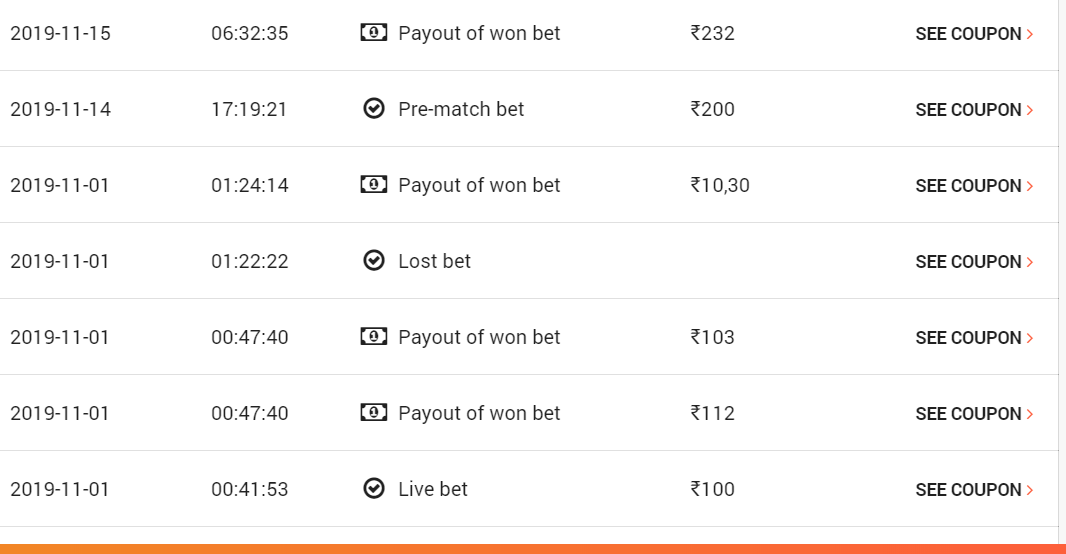The height and width of the screenshot is (554, 1066).
Task: Click the orange bar at page bottom
Action: tap(533, 549)
